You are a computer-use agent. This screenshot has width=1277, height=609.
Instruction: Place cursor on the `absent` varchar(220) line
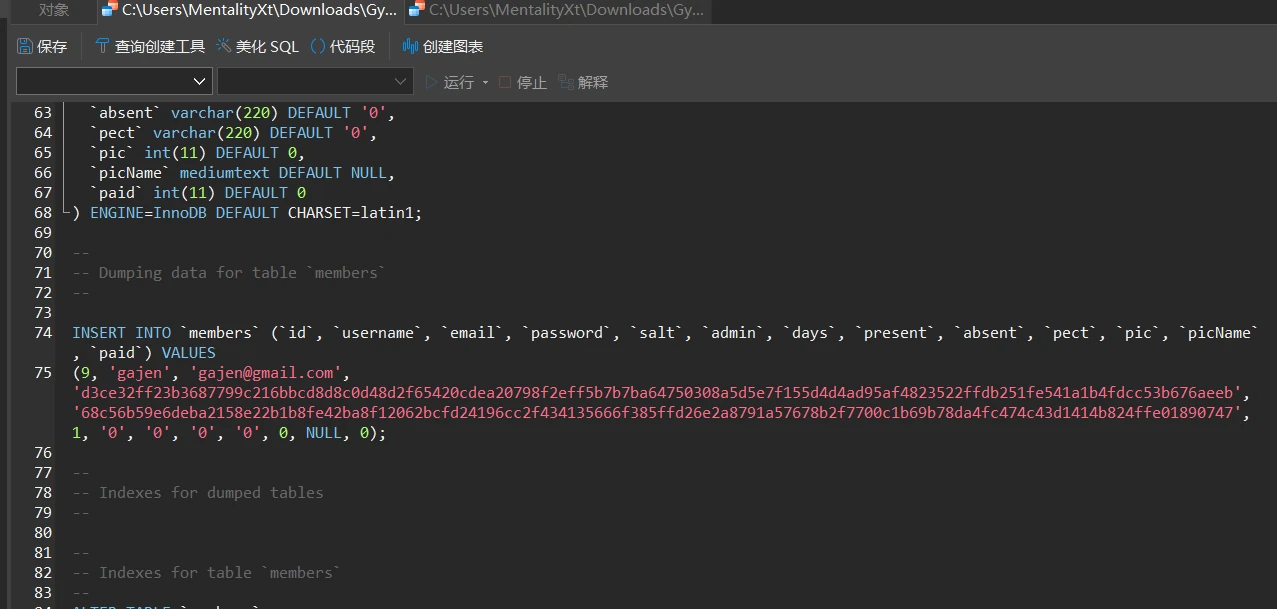click(242, 113)
